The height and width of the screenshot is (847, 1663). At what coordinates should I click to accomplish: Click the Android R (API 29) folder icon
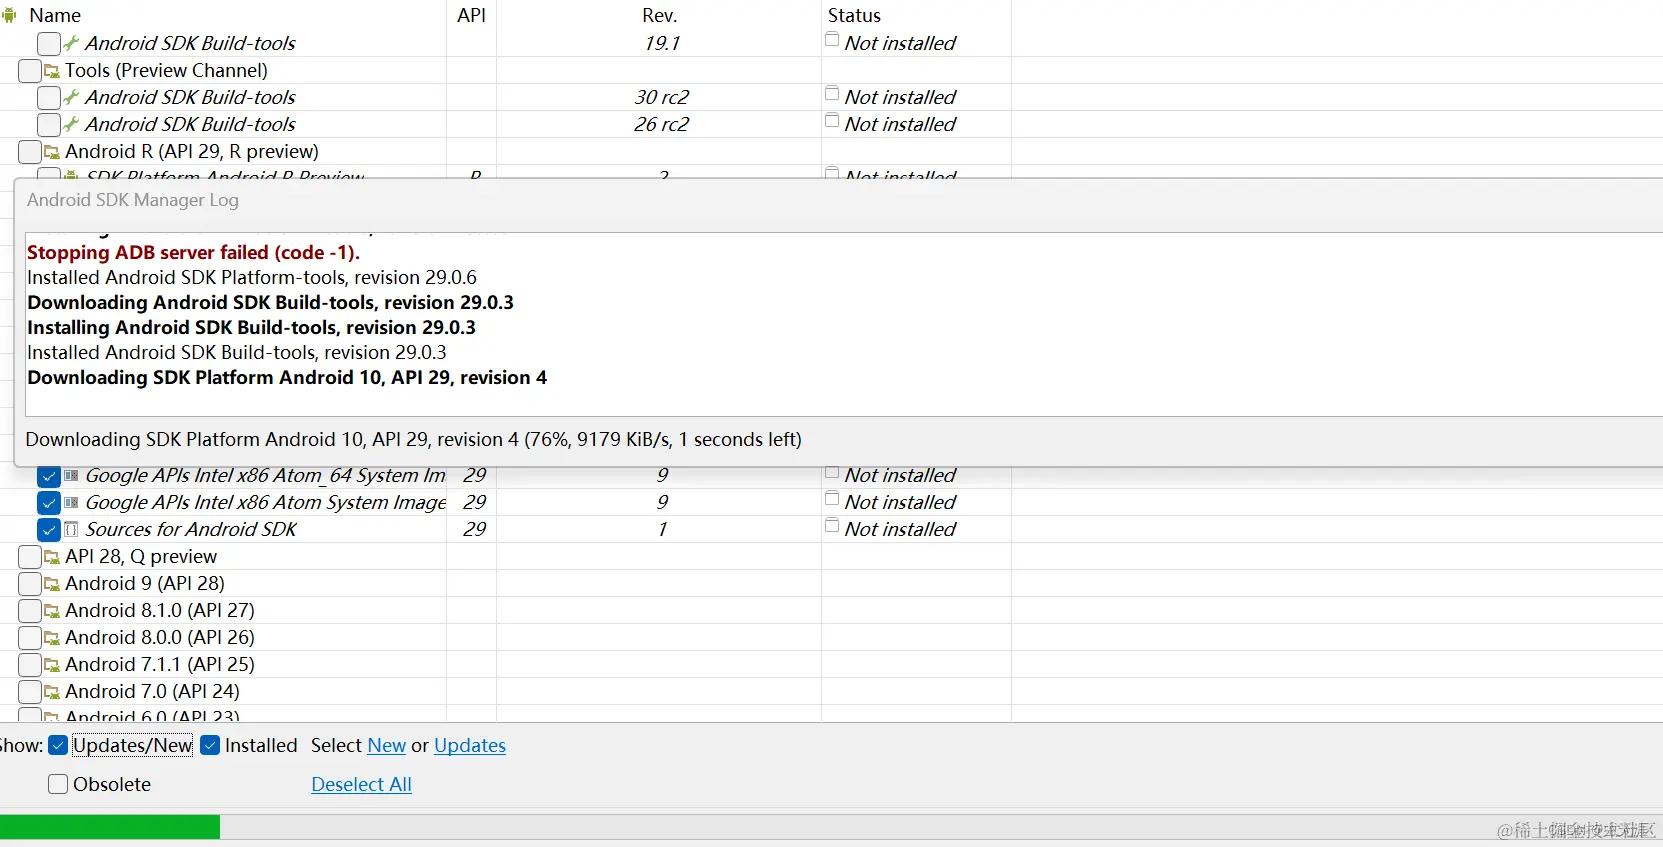(52, 152)
